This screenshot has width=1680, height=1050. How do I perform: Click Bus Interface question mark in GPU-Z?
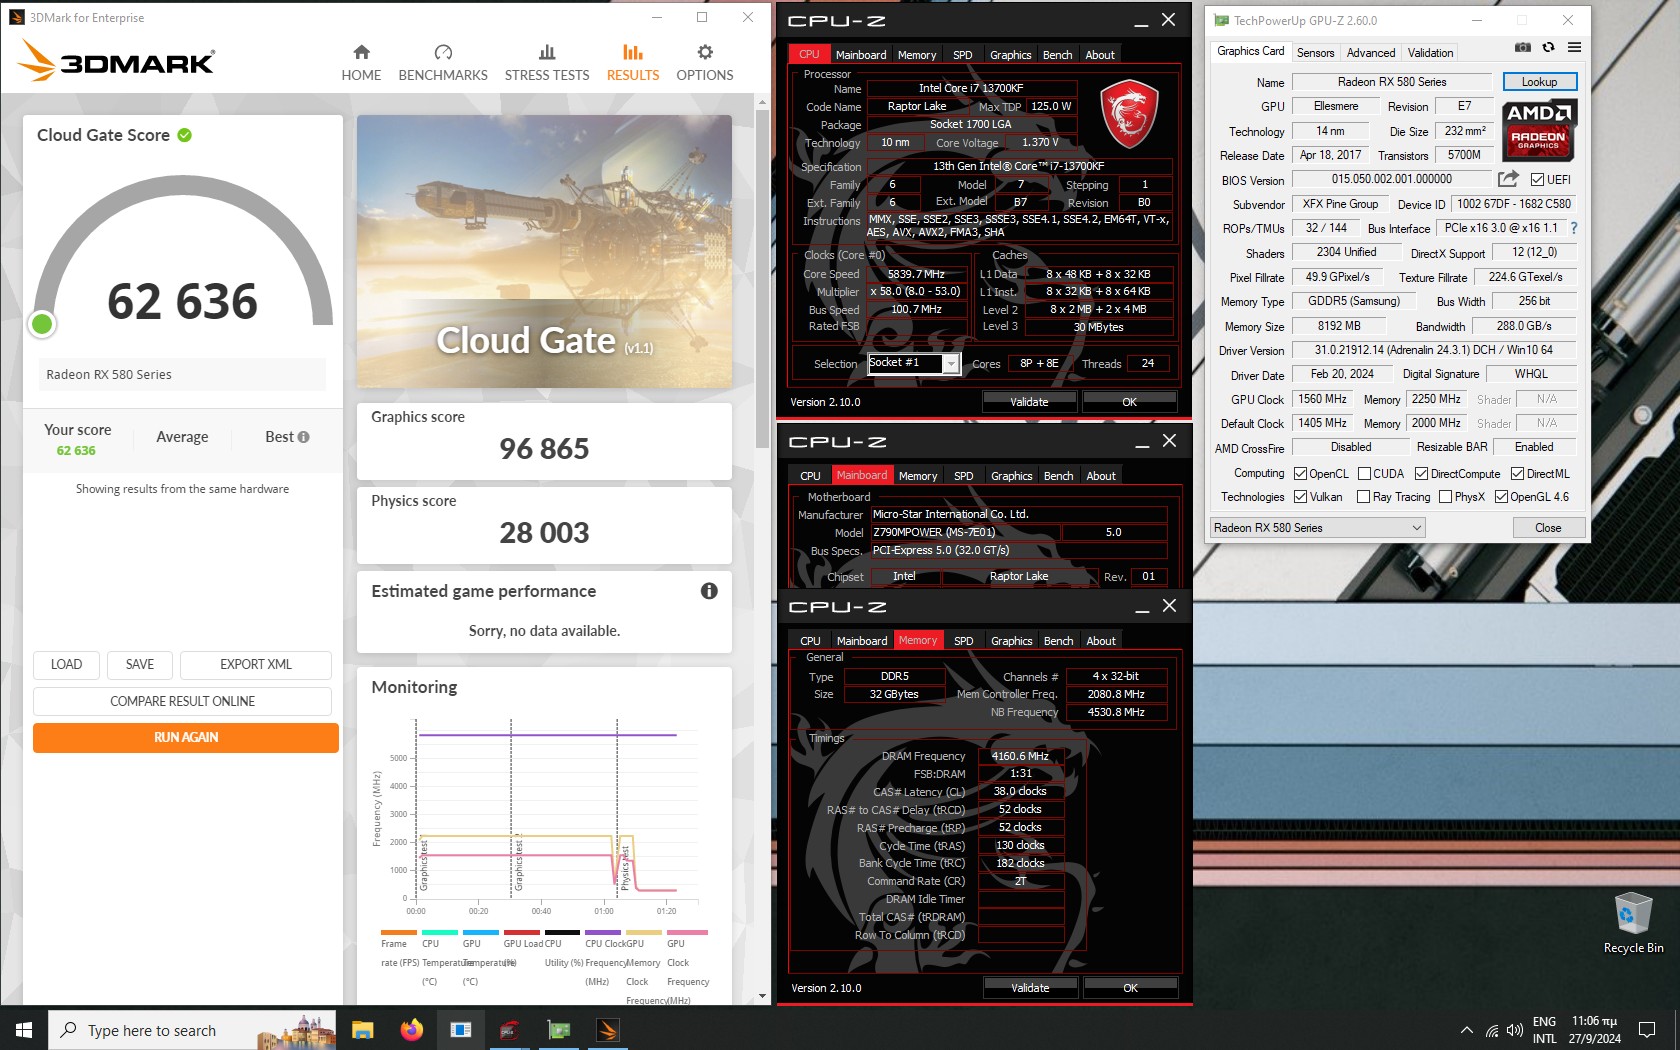coord(1574,228)
